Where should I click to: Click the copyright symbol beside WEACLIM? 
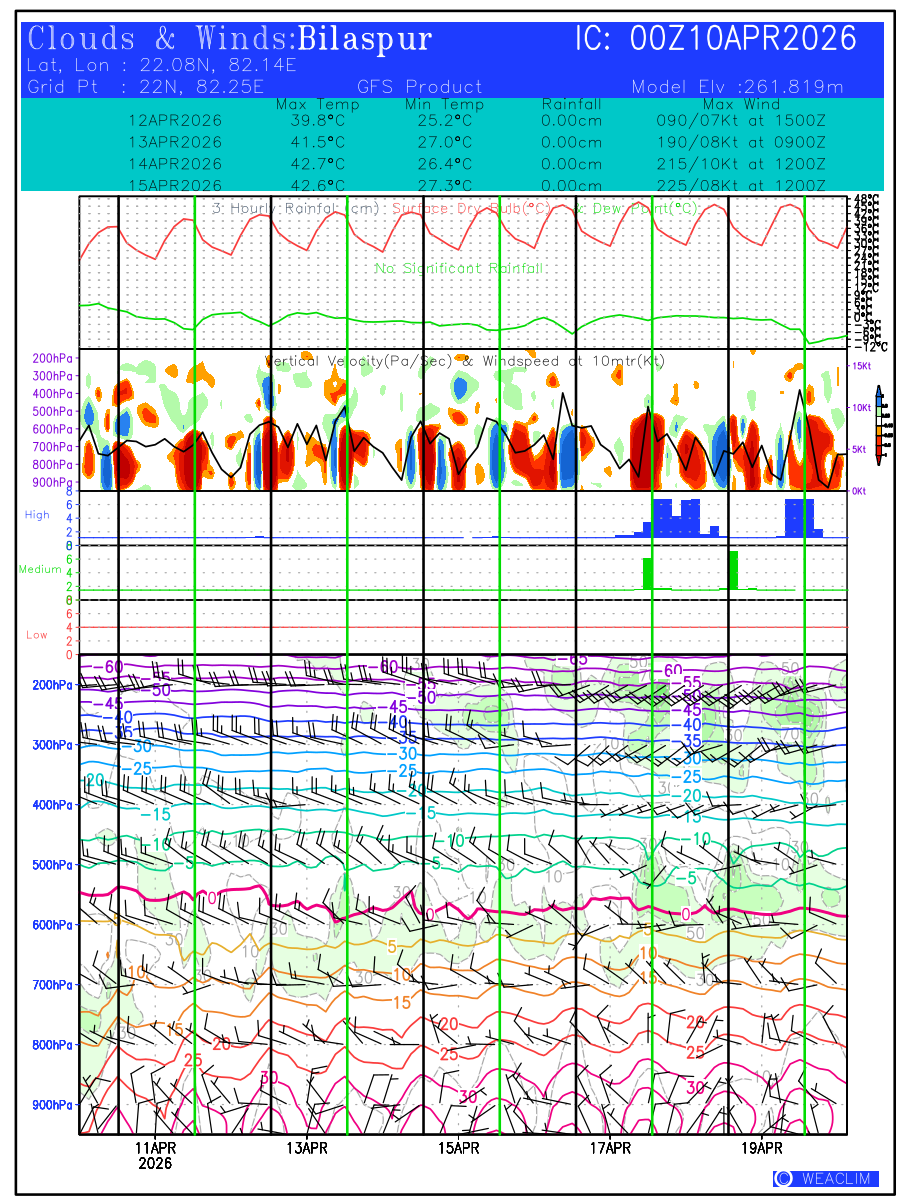click(x=783, y=1178)
